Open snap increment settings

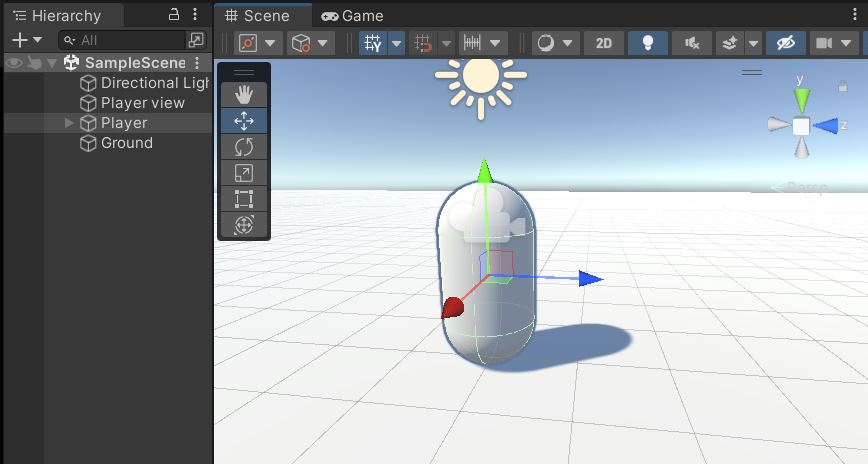pos(472,43)
